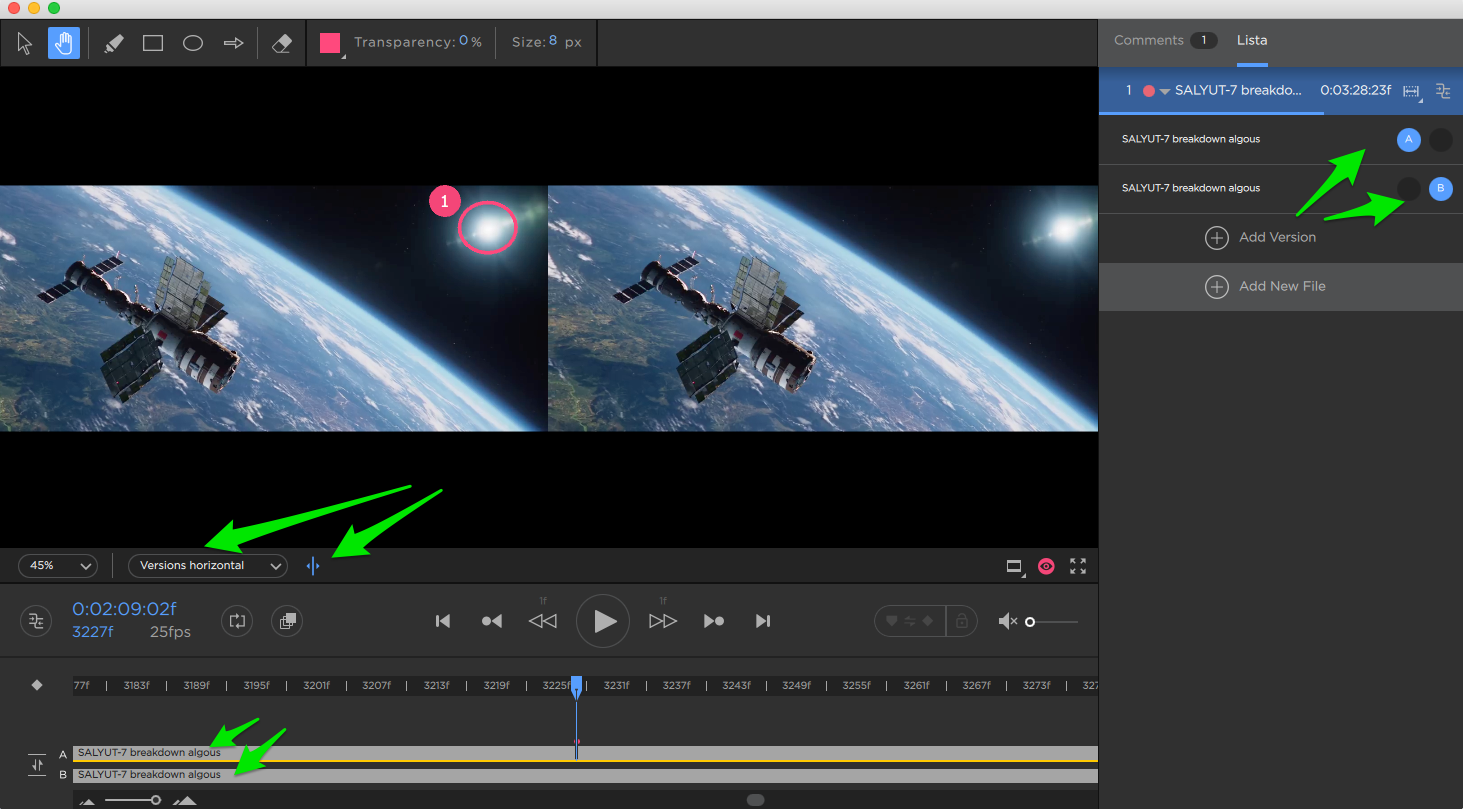
Task: Click Add Version button
Action: (1261, 237)
